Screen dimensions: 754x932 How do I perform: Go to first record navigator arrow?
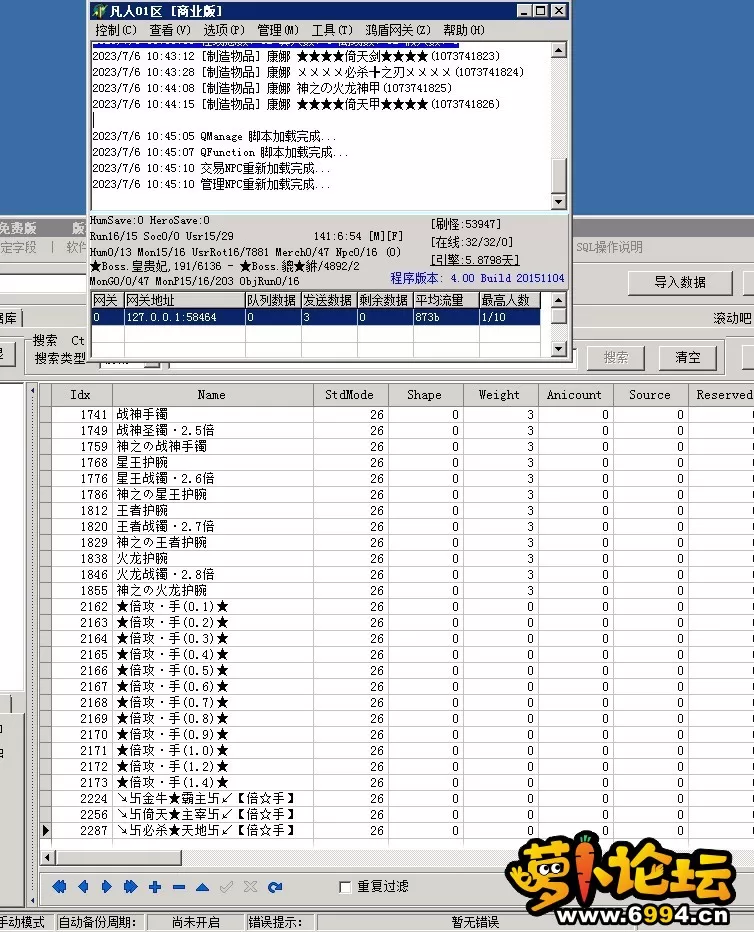coord(59,887)
